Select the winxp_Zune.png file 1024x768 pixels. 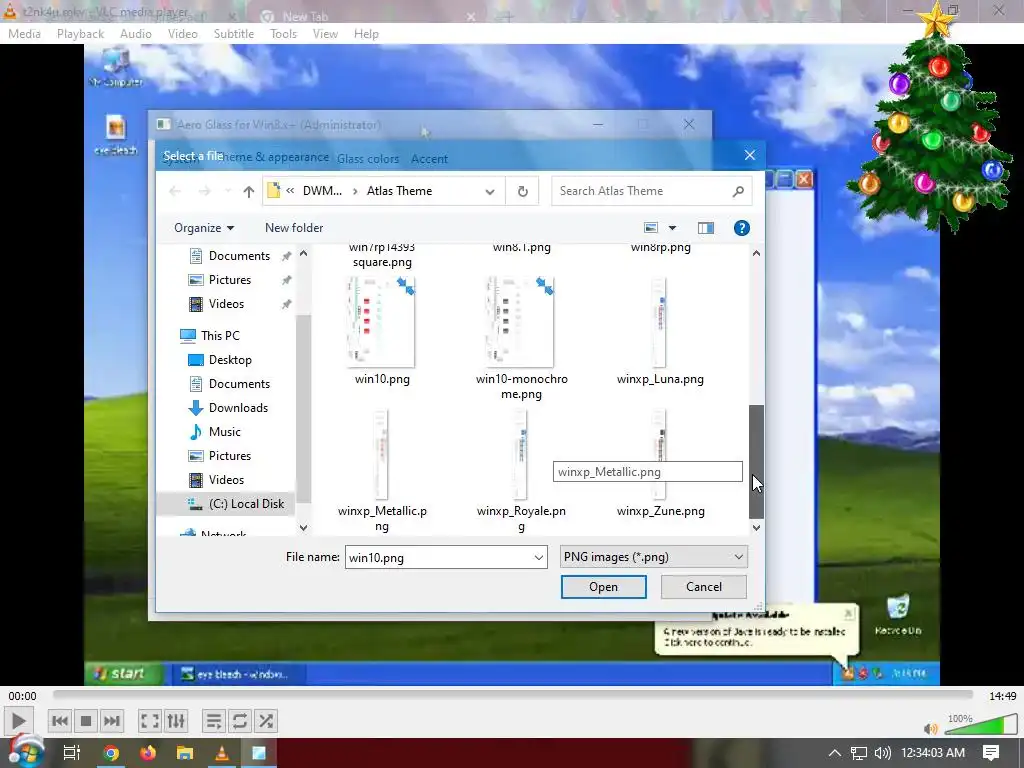pos(660,464)
